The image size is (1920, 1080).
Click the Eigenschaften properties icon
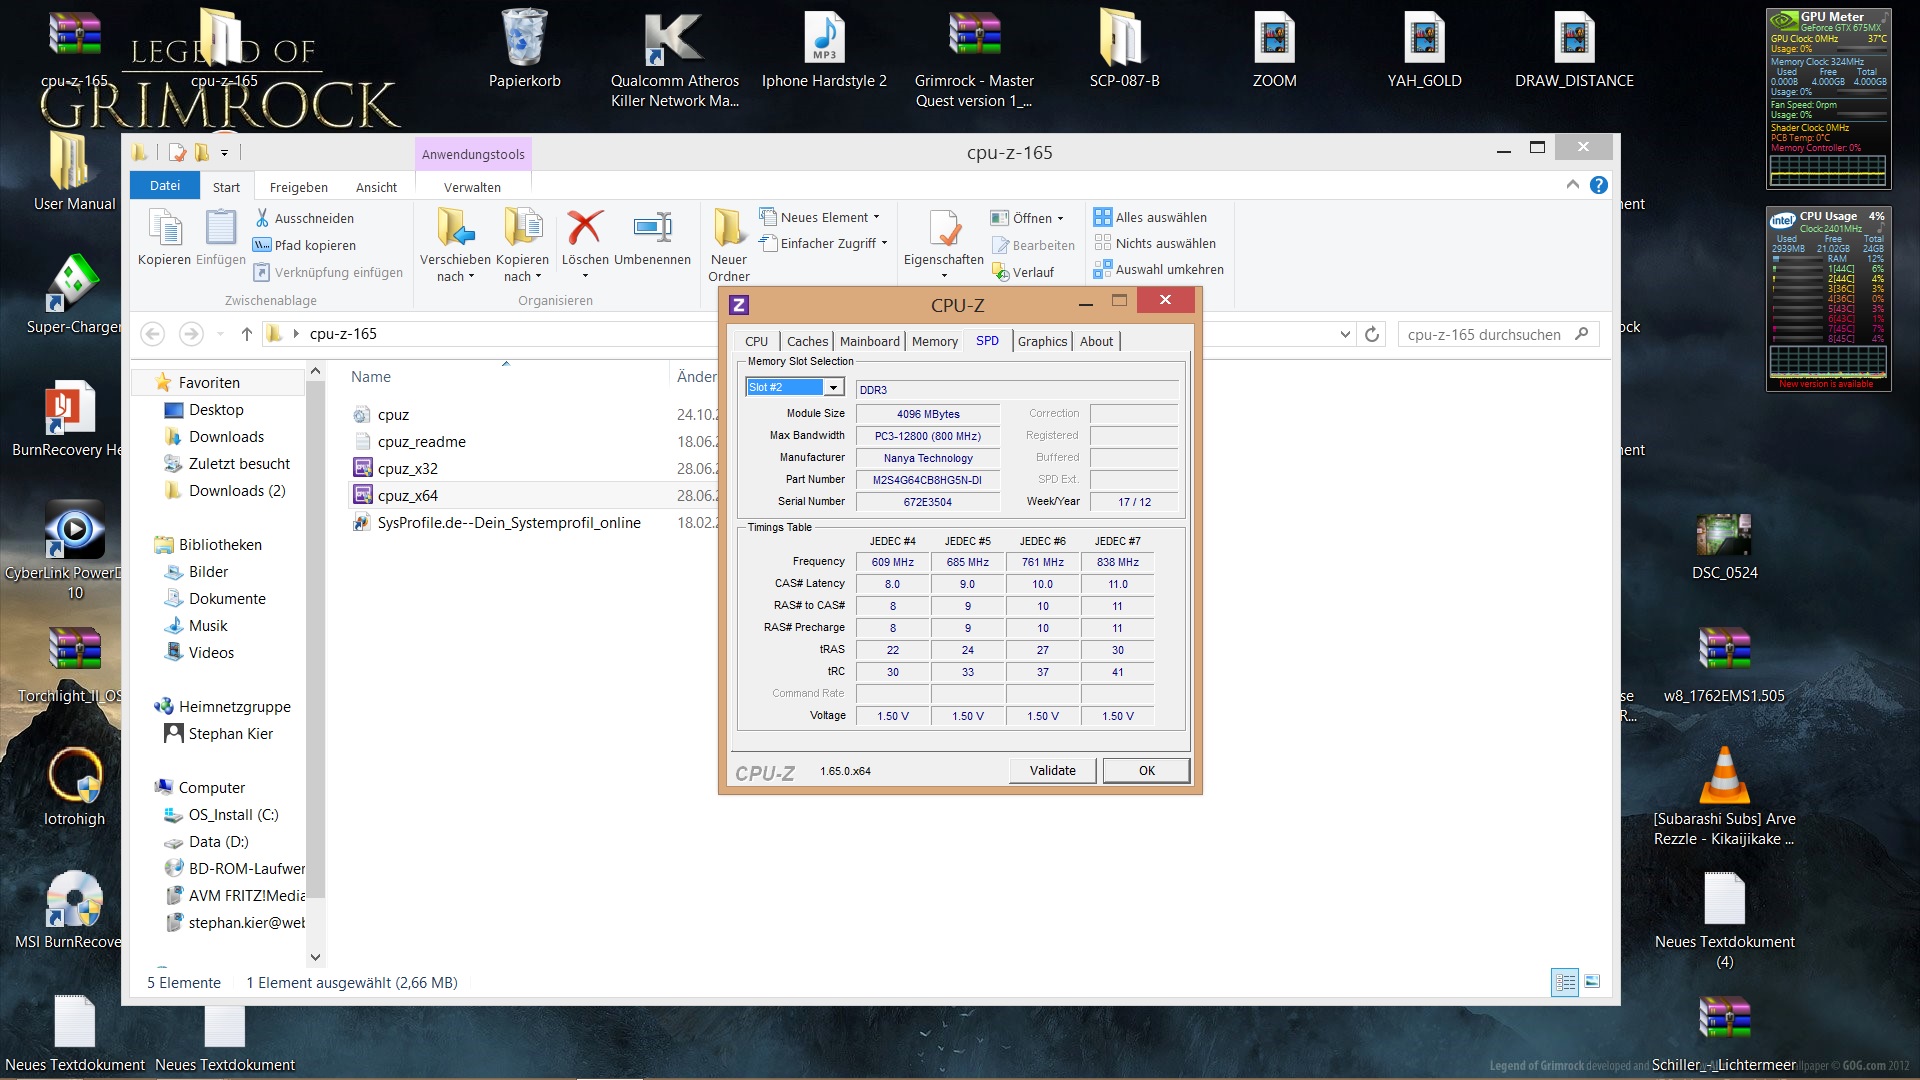[x=943, y=229]
